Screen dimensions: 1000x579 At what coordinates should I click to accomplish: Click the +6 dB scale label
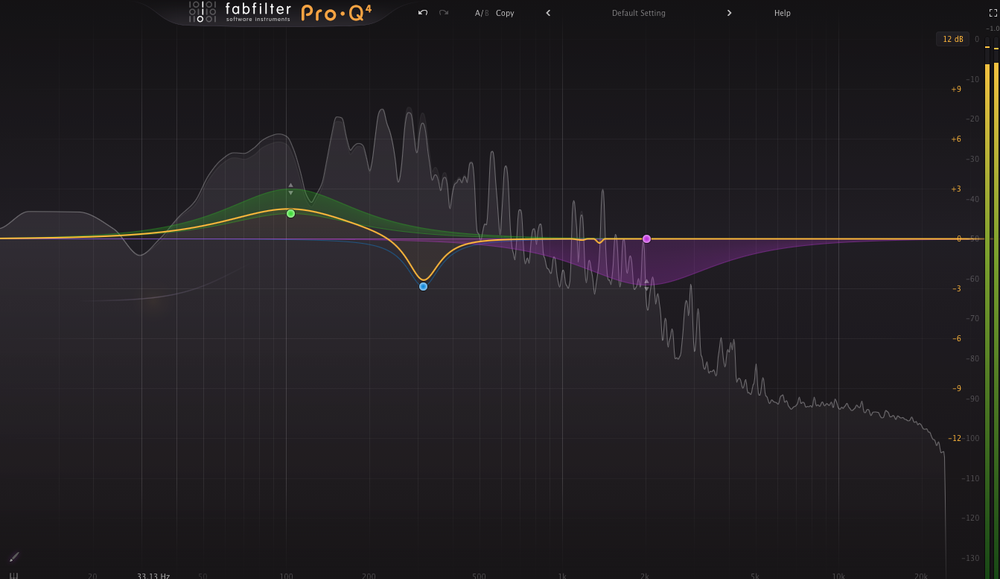[x=956, y=139]
